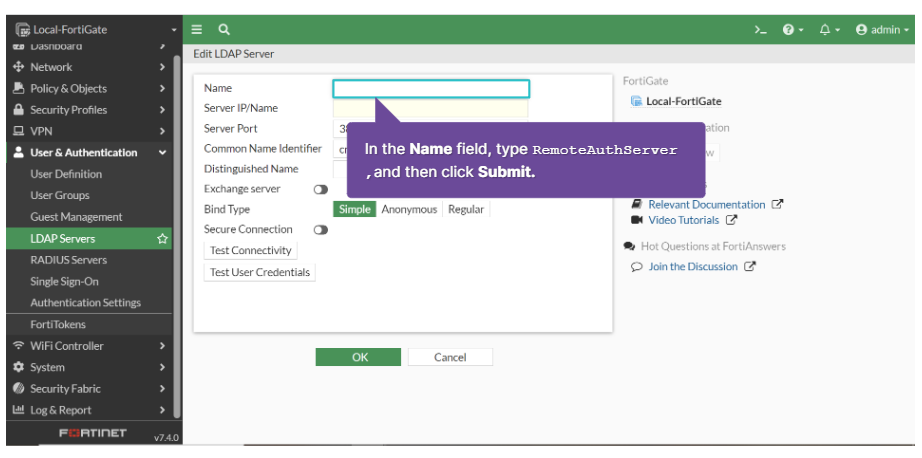Screen dimensions: 922x458
Task: Open Relevant Documentation link
Action: coord(707,205)
